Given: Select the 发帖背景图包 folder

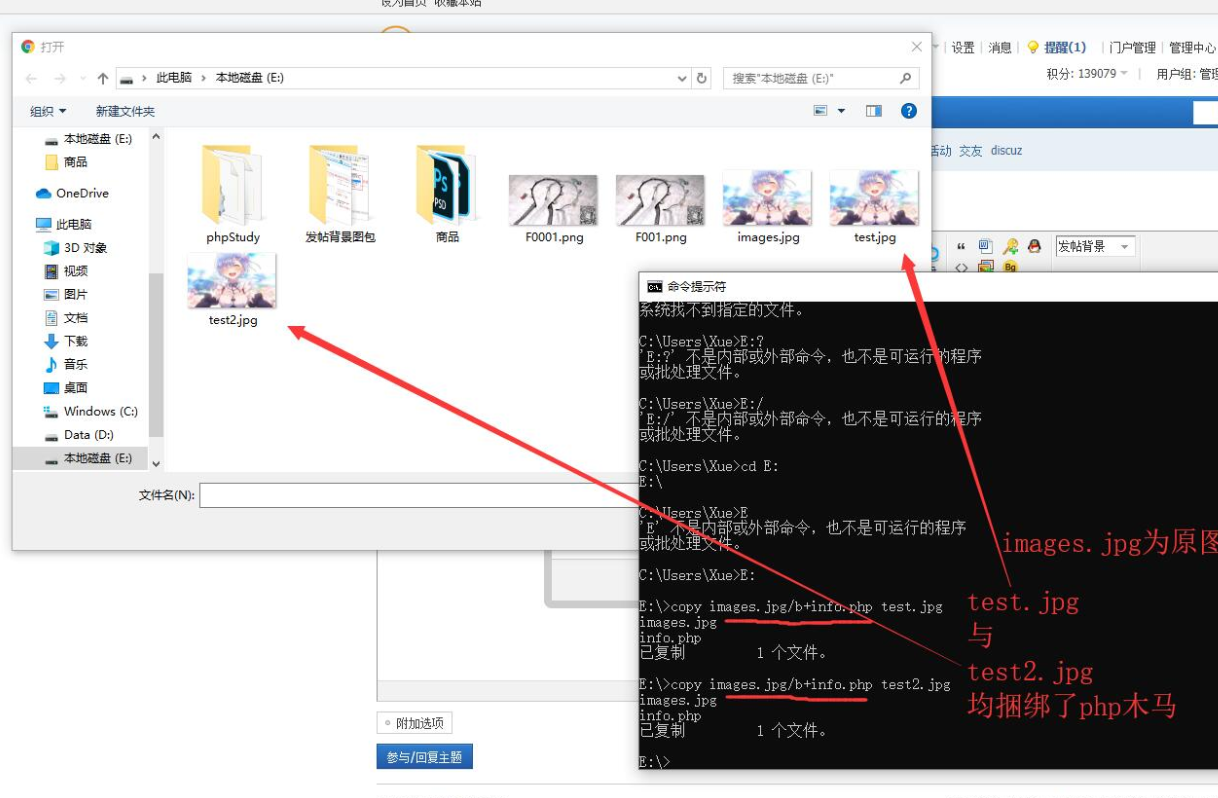Looking at the screenshot, I should click(x=340, y=194).
